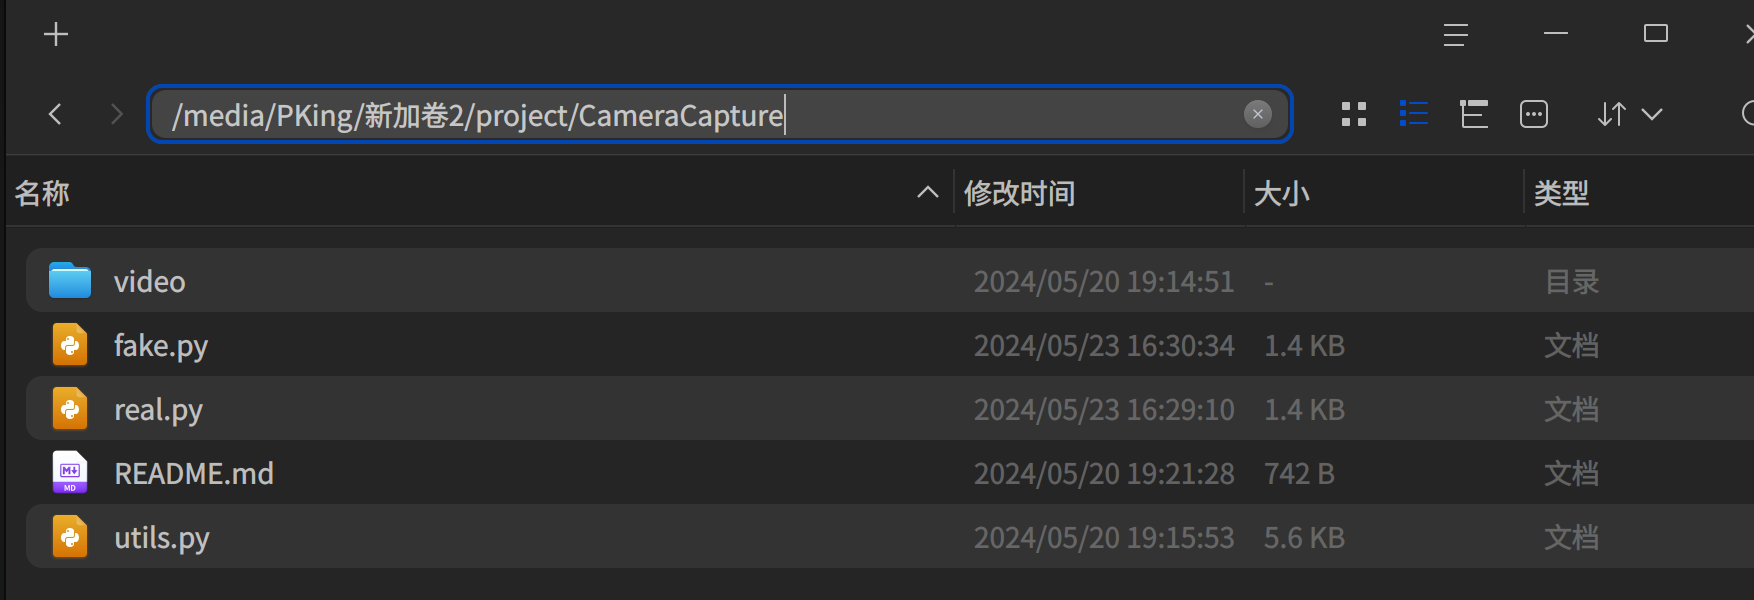Image resolution: width=1754 pixels, height=600 pixels.
Task: Select the real.py file
Action: click(x=890, y=409)
